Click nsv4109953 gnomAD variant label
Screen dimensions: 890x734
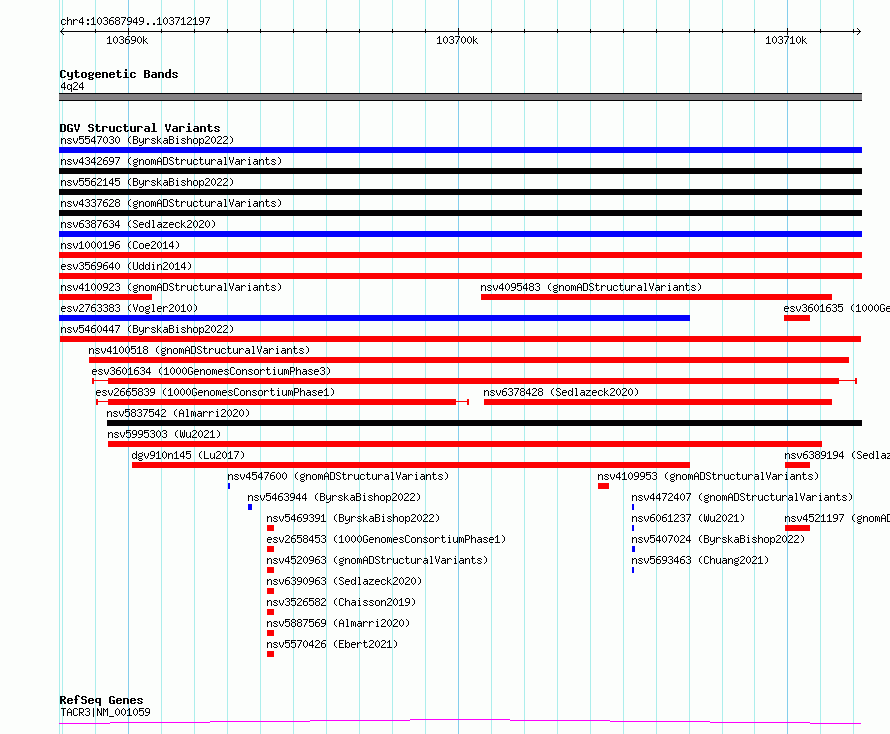708,476
